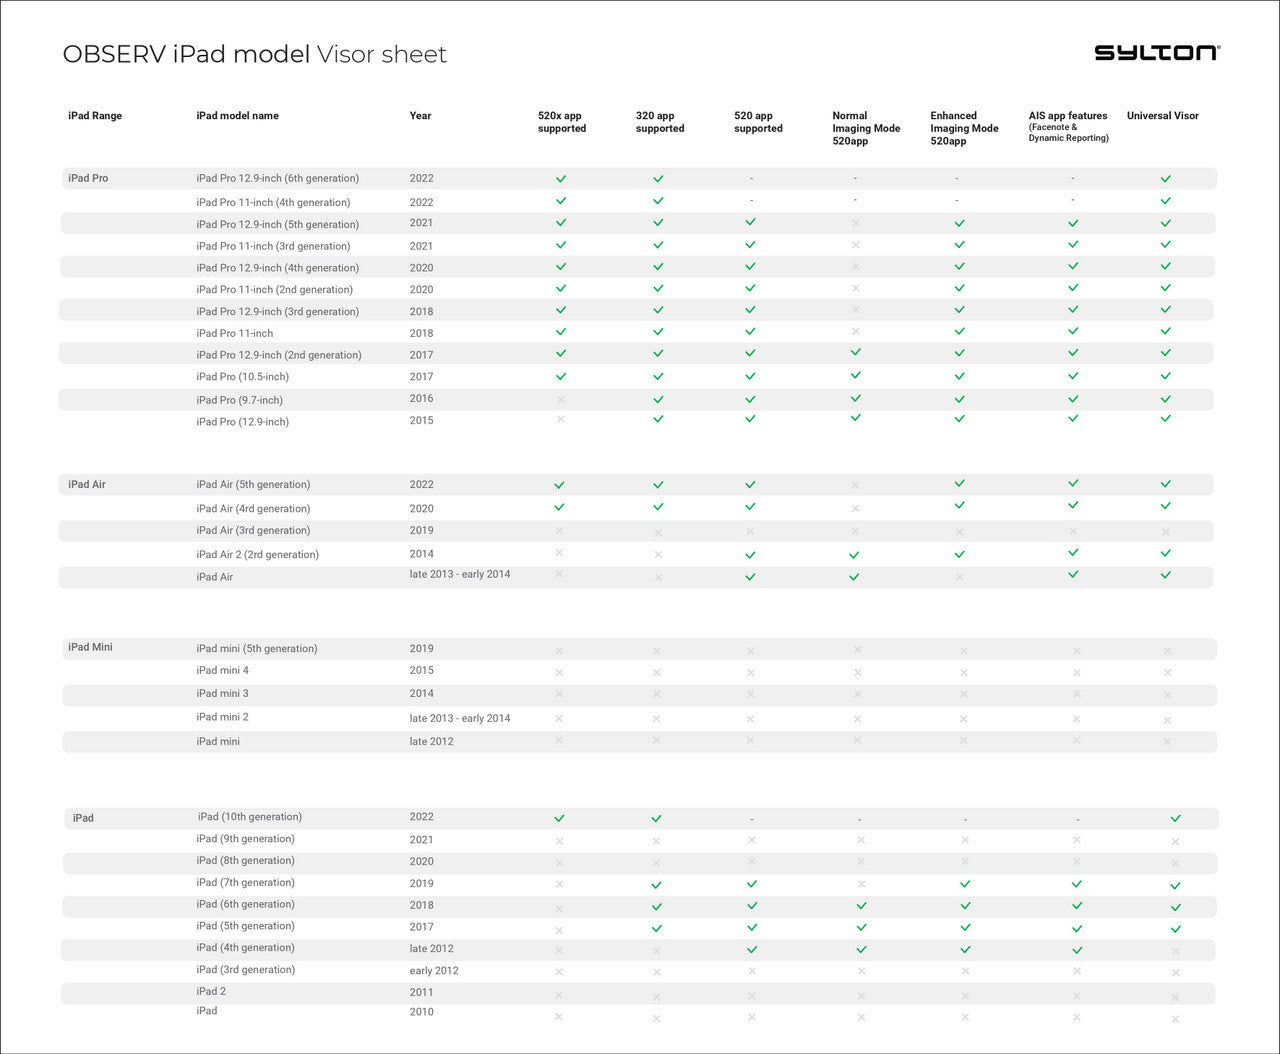This screenshot has width=1280, height=1054.
Task: Click Normal Imaging Mode checkmark for iPad Pro (10.5-inch)
Action: tap(855, 376)
